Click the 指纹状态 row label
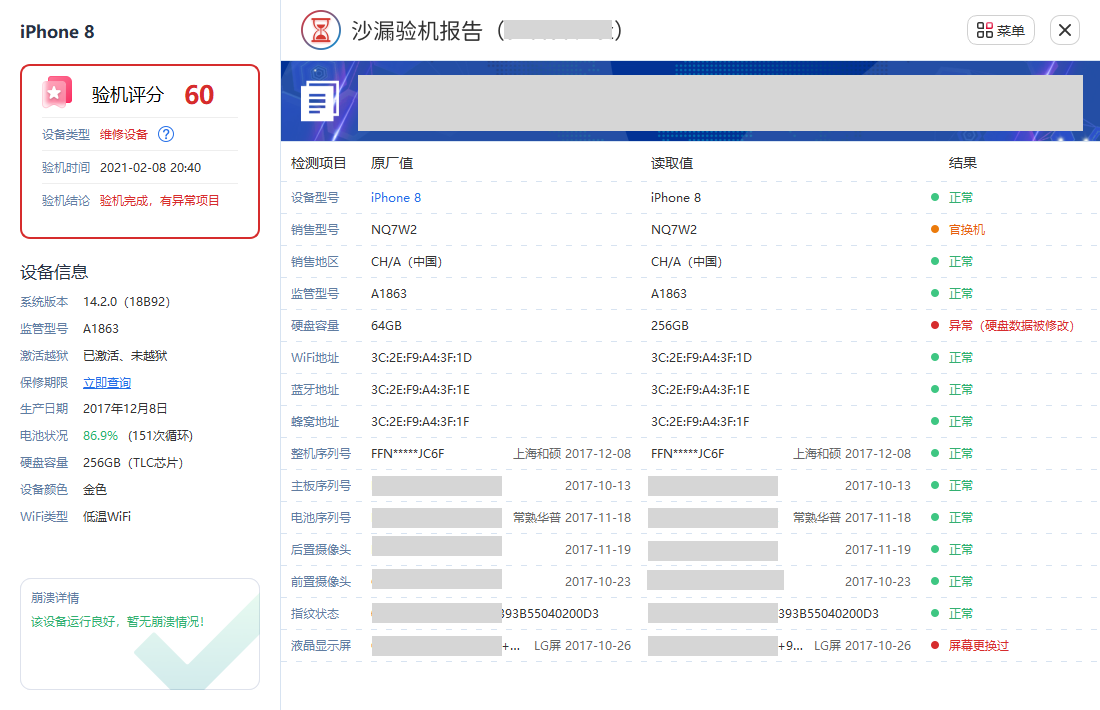Image resolution: width=1100 pixels, height=710 pixels. click(315, 614)
